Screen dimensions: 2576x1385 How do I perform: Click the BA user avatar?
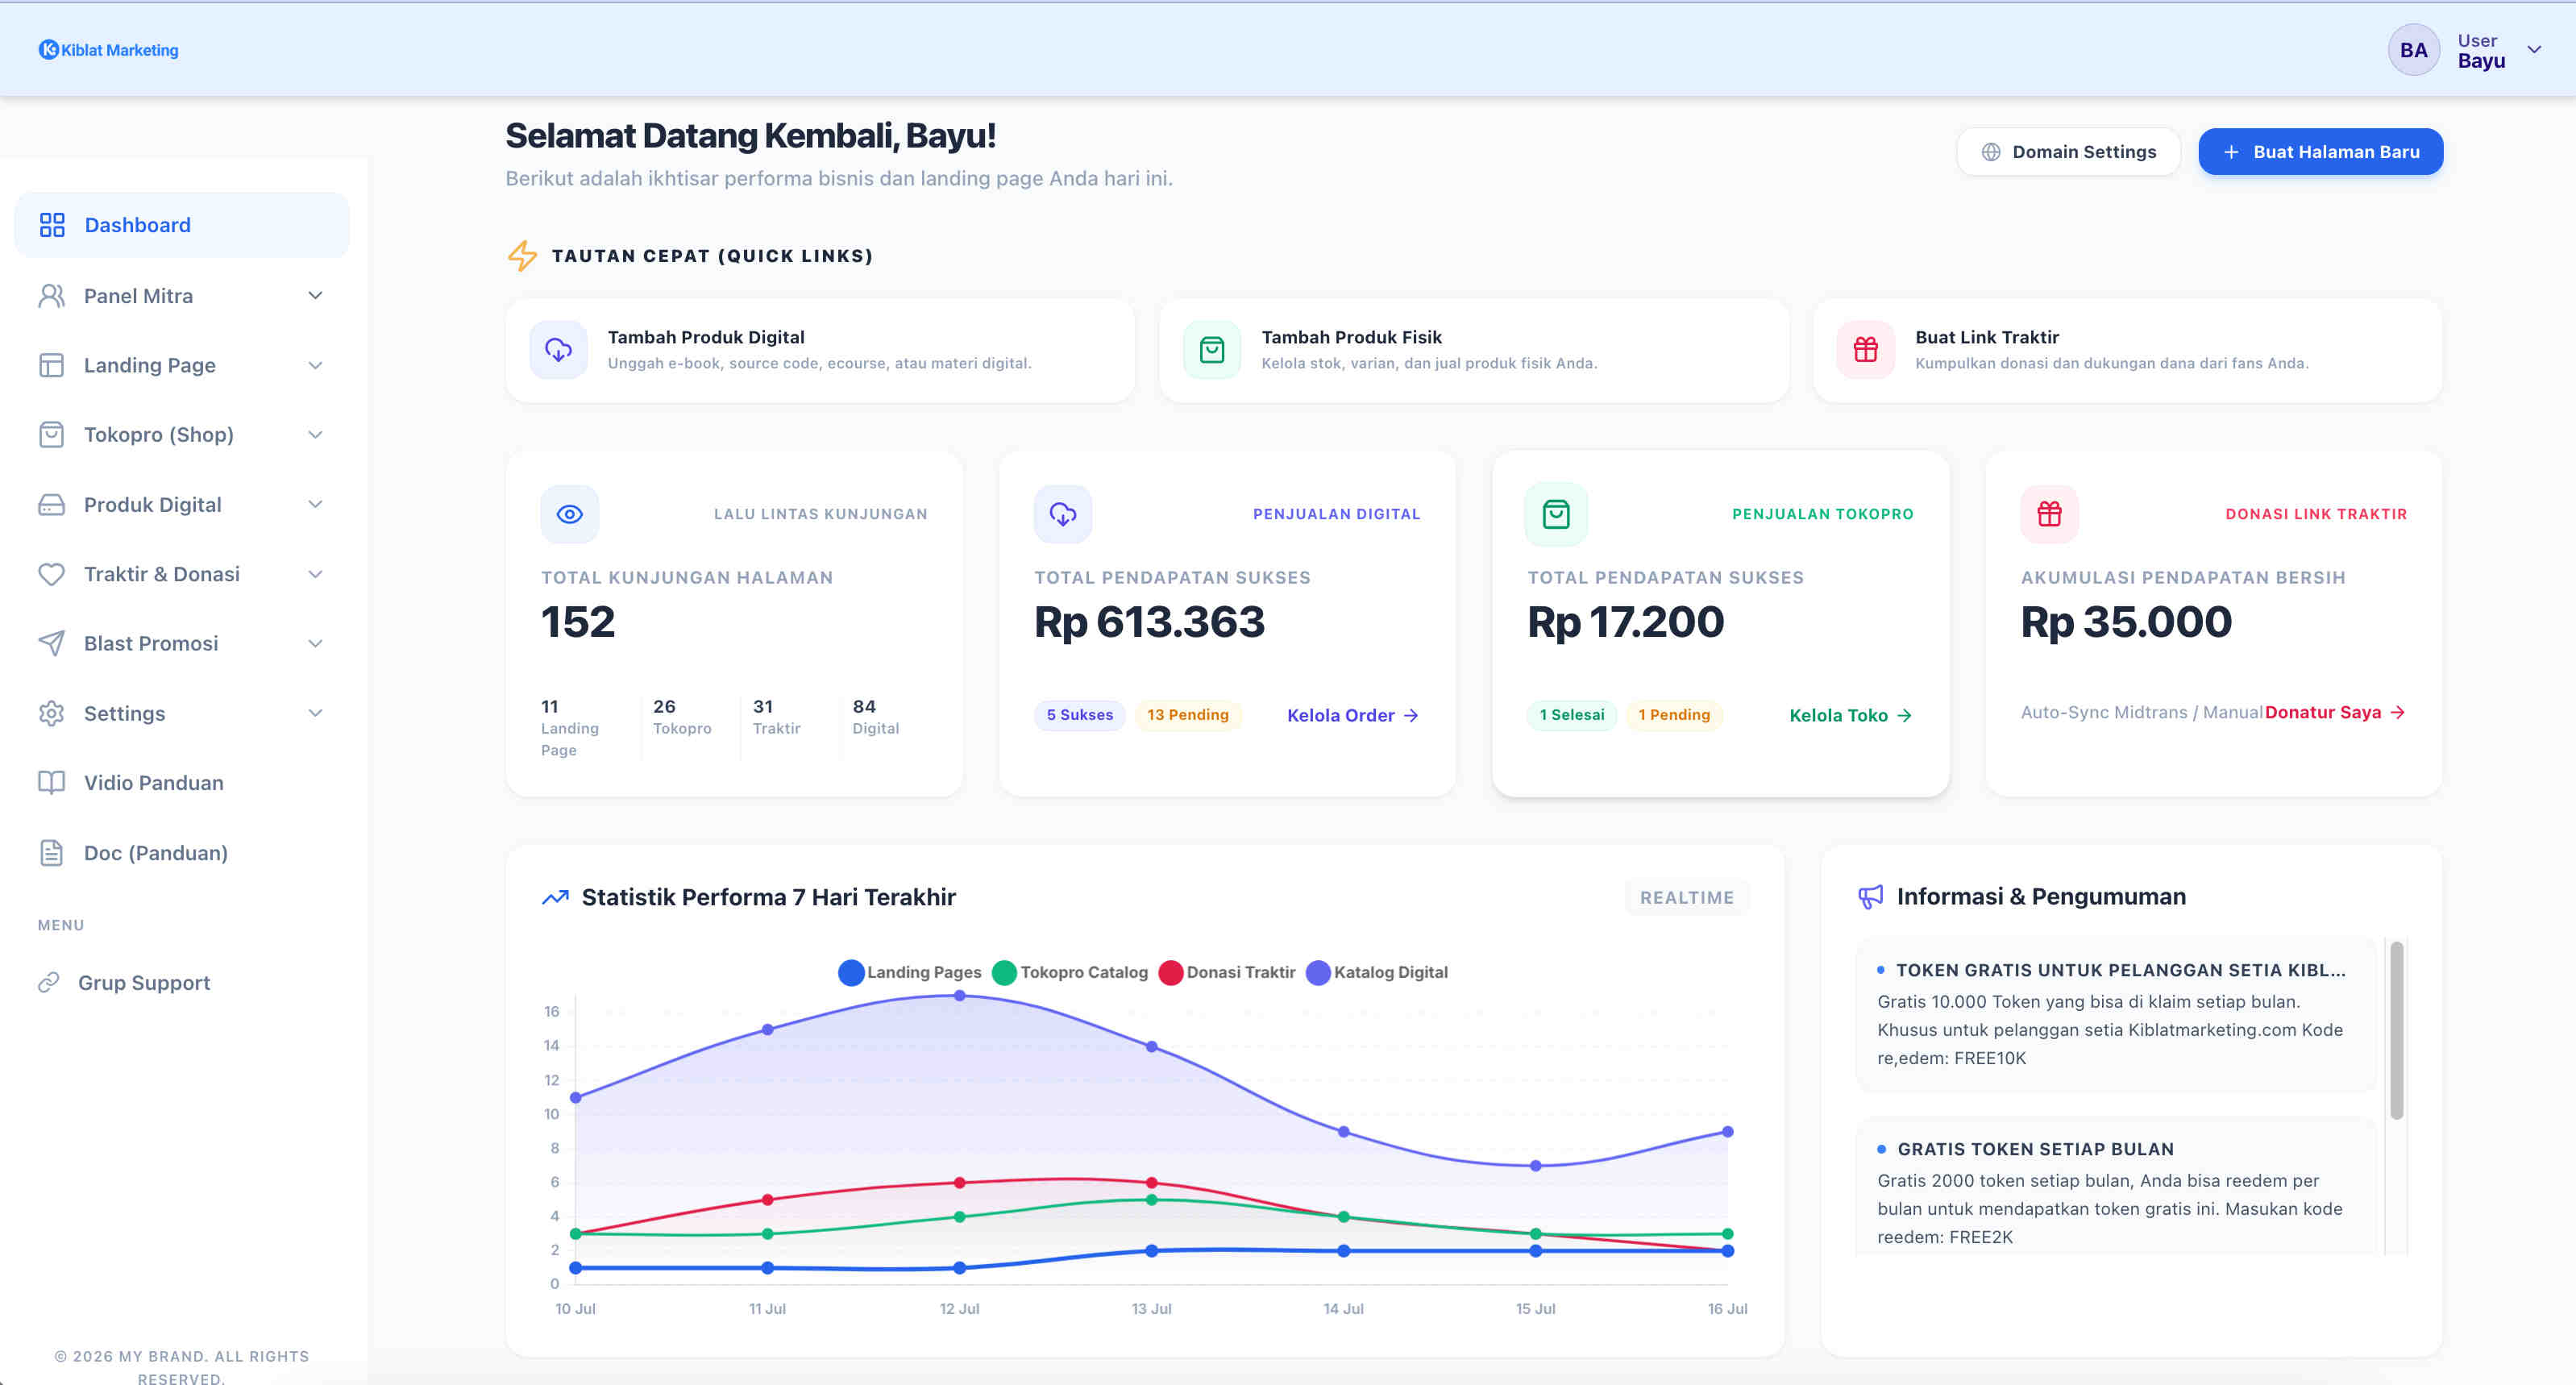point(2413,50)
